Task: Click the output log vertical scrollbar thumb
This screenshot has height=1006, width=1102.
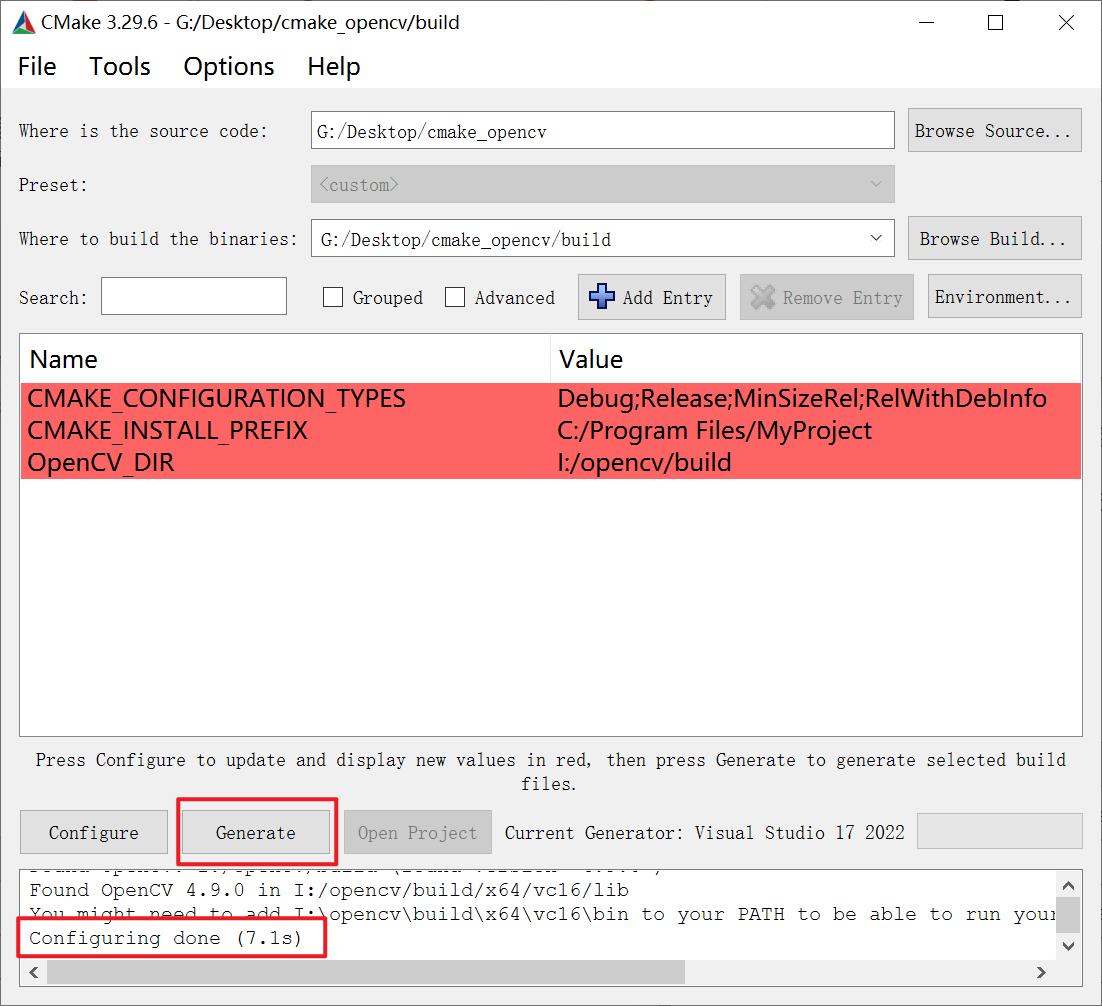Action: [1068, 915]
